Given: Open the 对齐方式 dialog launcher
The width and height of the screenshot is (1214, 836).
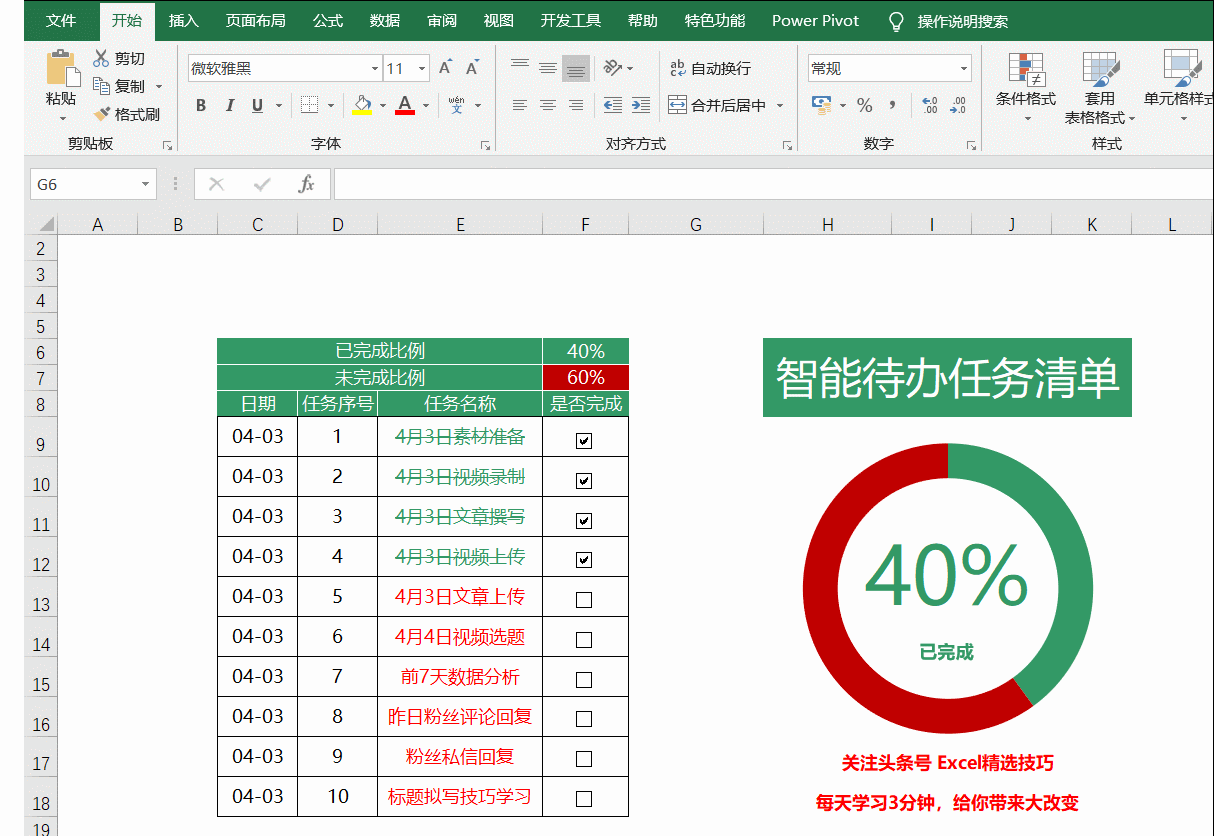Looking at the screenshot, I should [787, 146].
